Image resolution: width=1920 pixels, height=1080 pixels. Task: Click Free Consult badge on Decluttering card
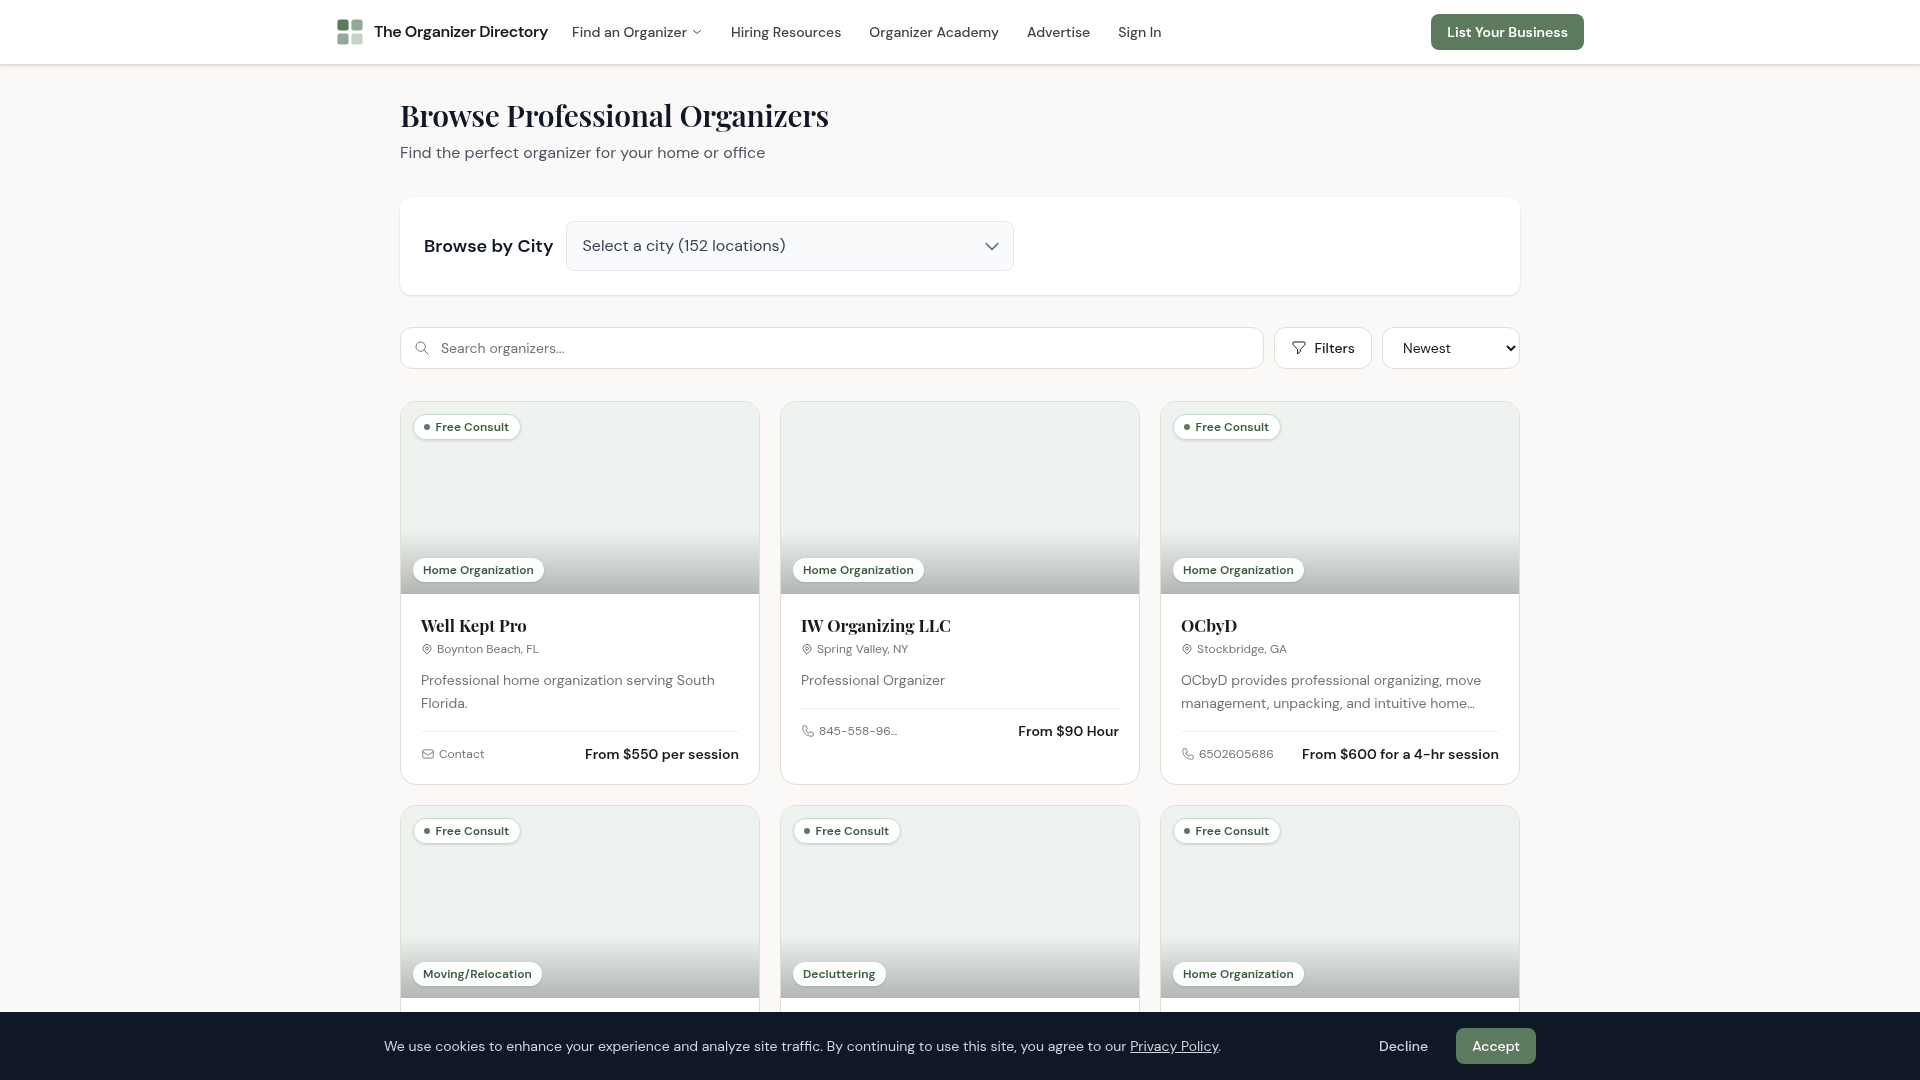847,831
